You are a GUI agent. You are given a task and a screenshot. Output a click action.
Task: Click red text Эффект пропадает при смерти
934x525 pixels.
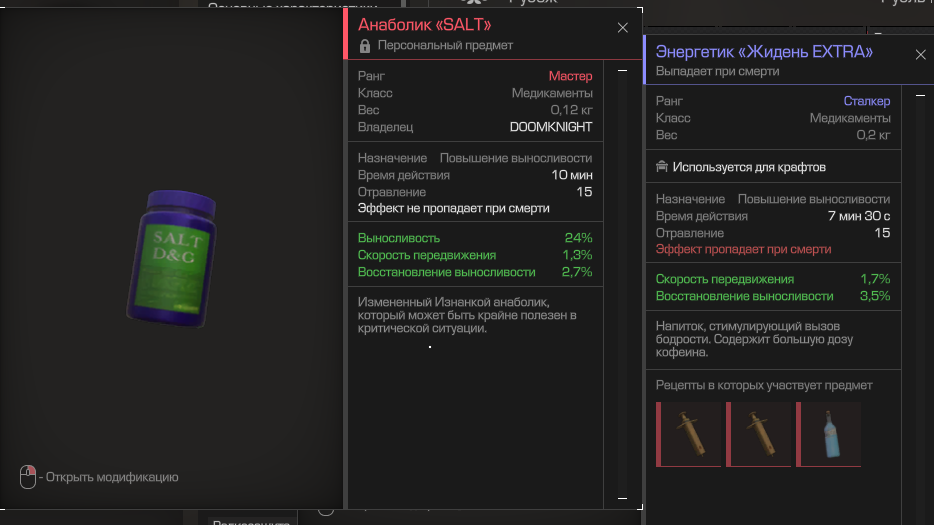click(x=743, y=250)
